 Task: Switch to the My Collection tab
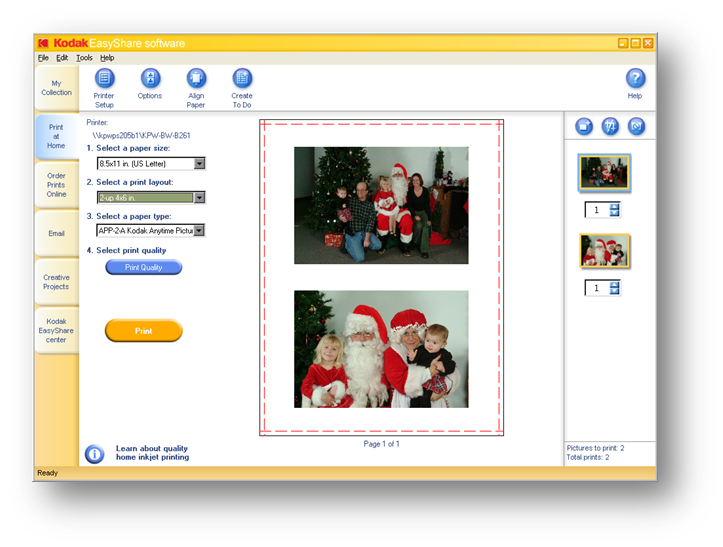[x=56, y=88]
